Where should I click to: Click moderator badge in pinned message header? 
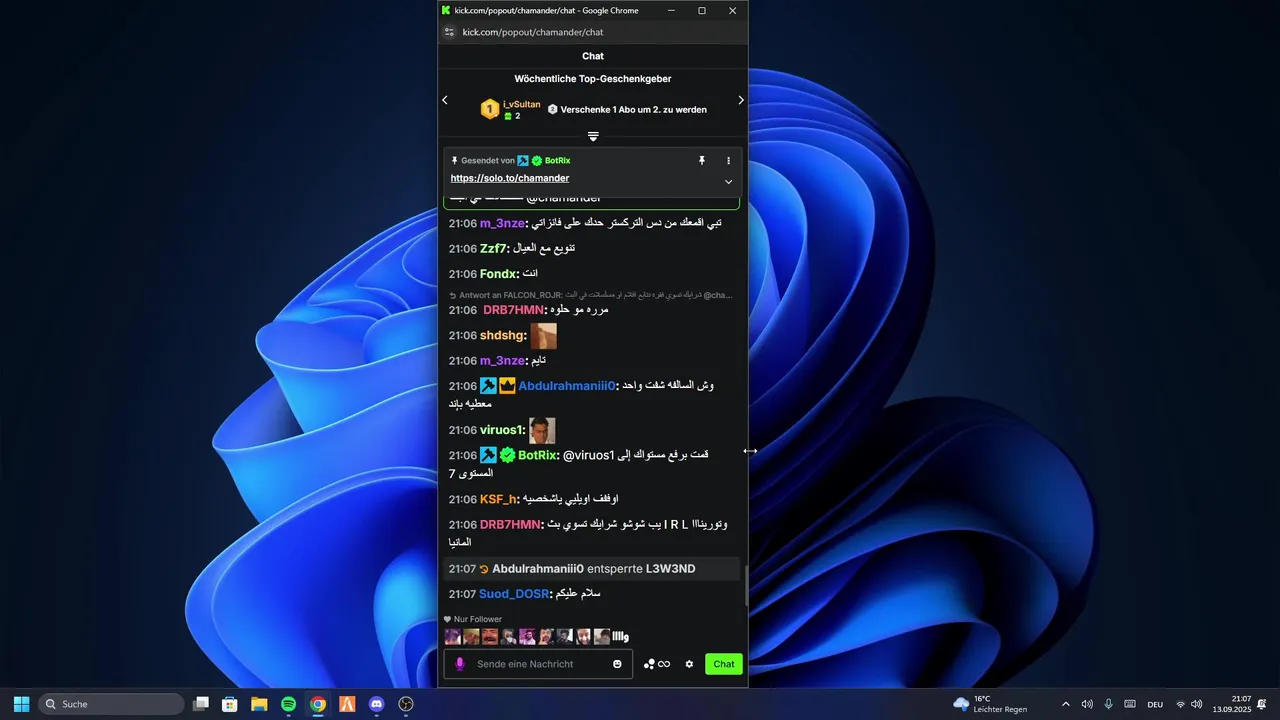(x=523, y=160)
